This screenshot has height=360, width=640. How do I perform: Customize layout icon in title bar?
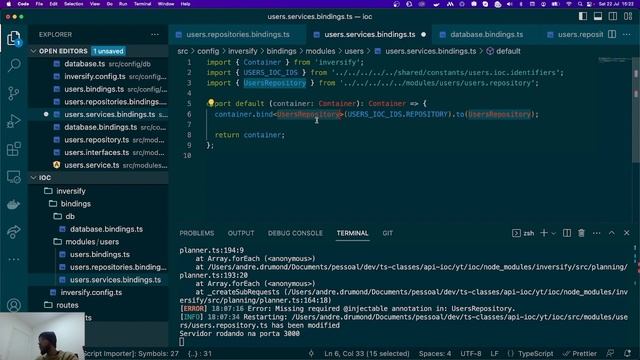tap(628, 16)
